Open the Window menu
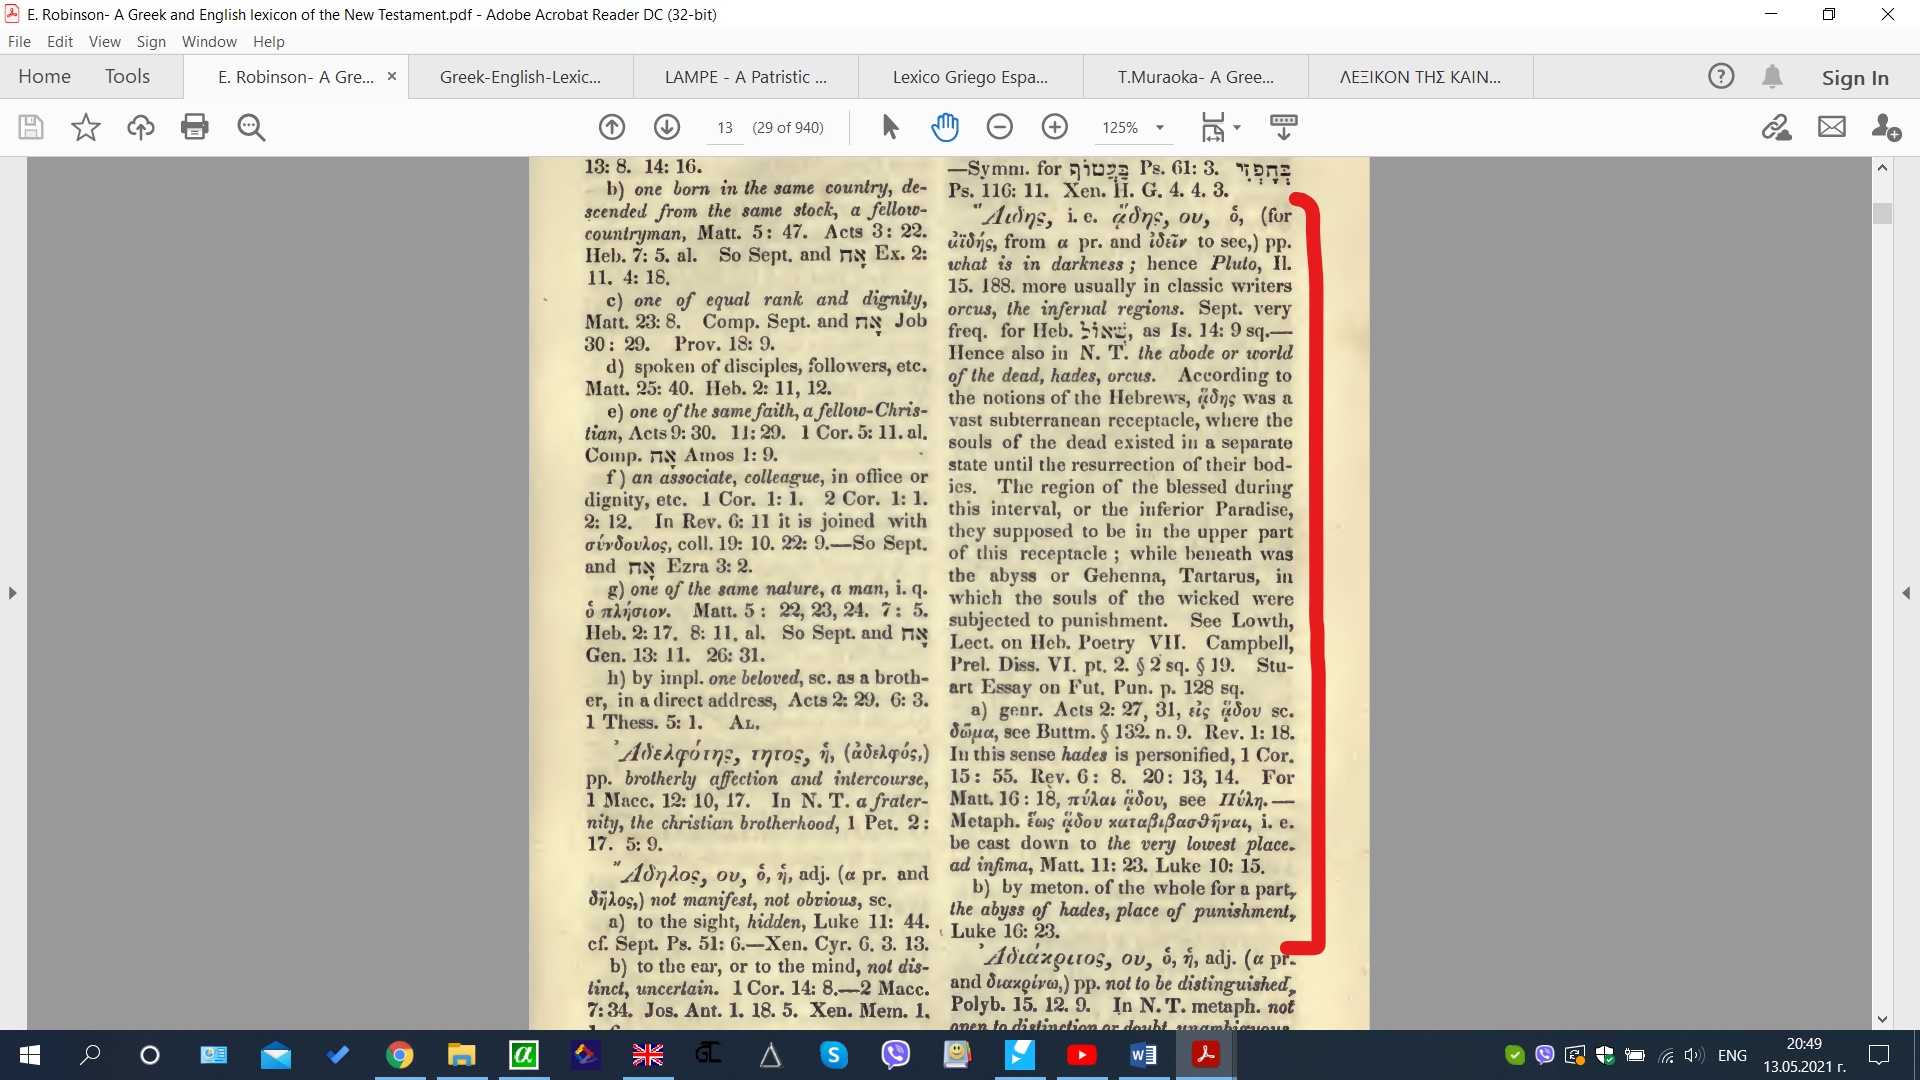Image resolution: width=1920 pixels, height=1080 pixels. click(209, 41)
